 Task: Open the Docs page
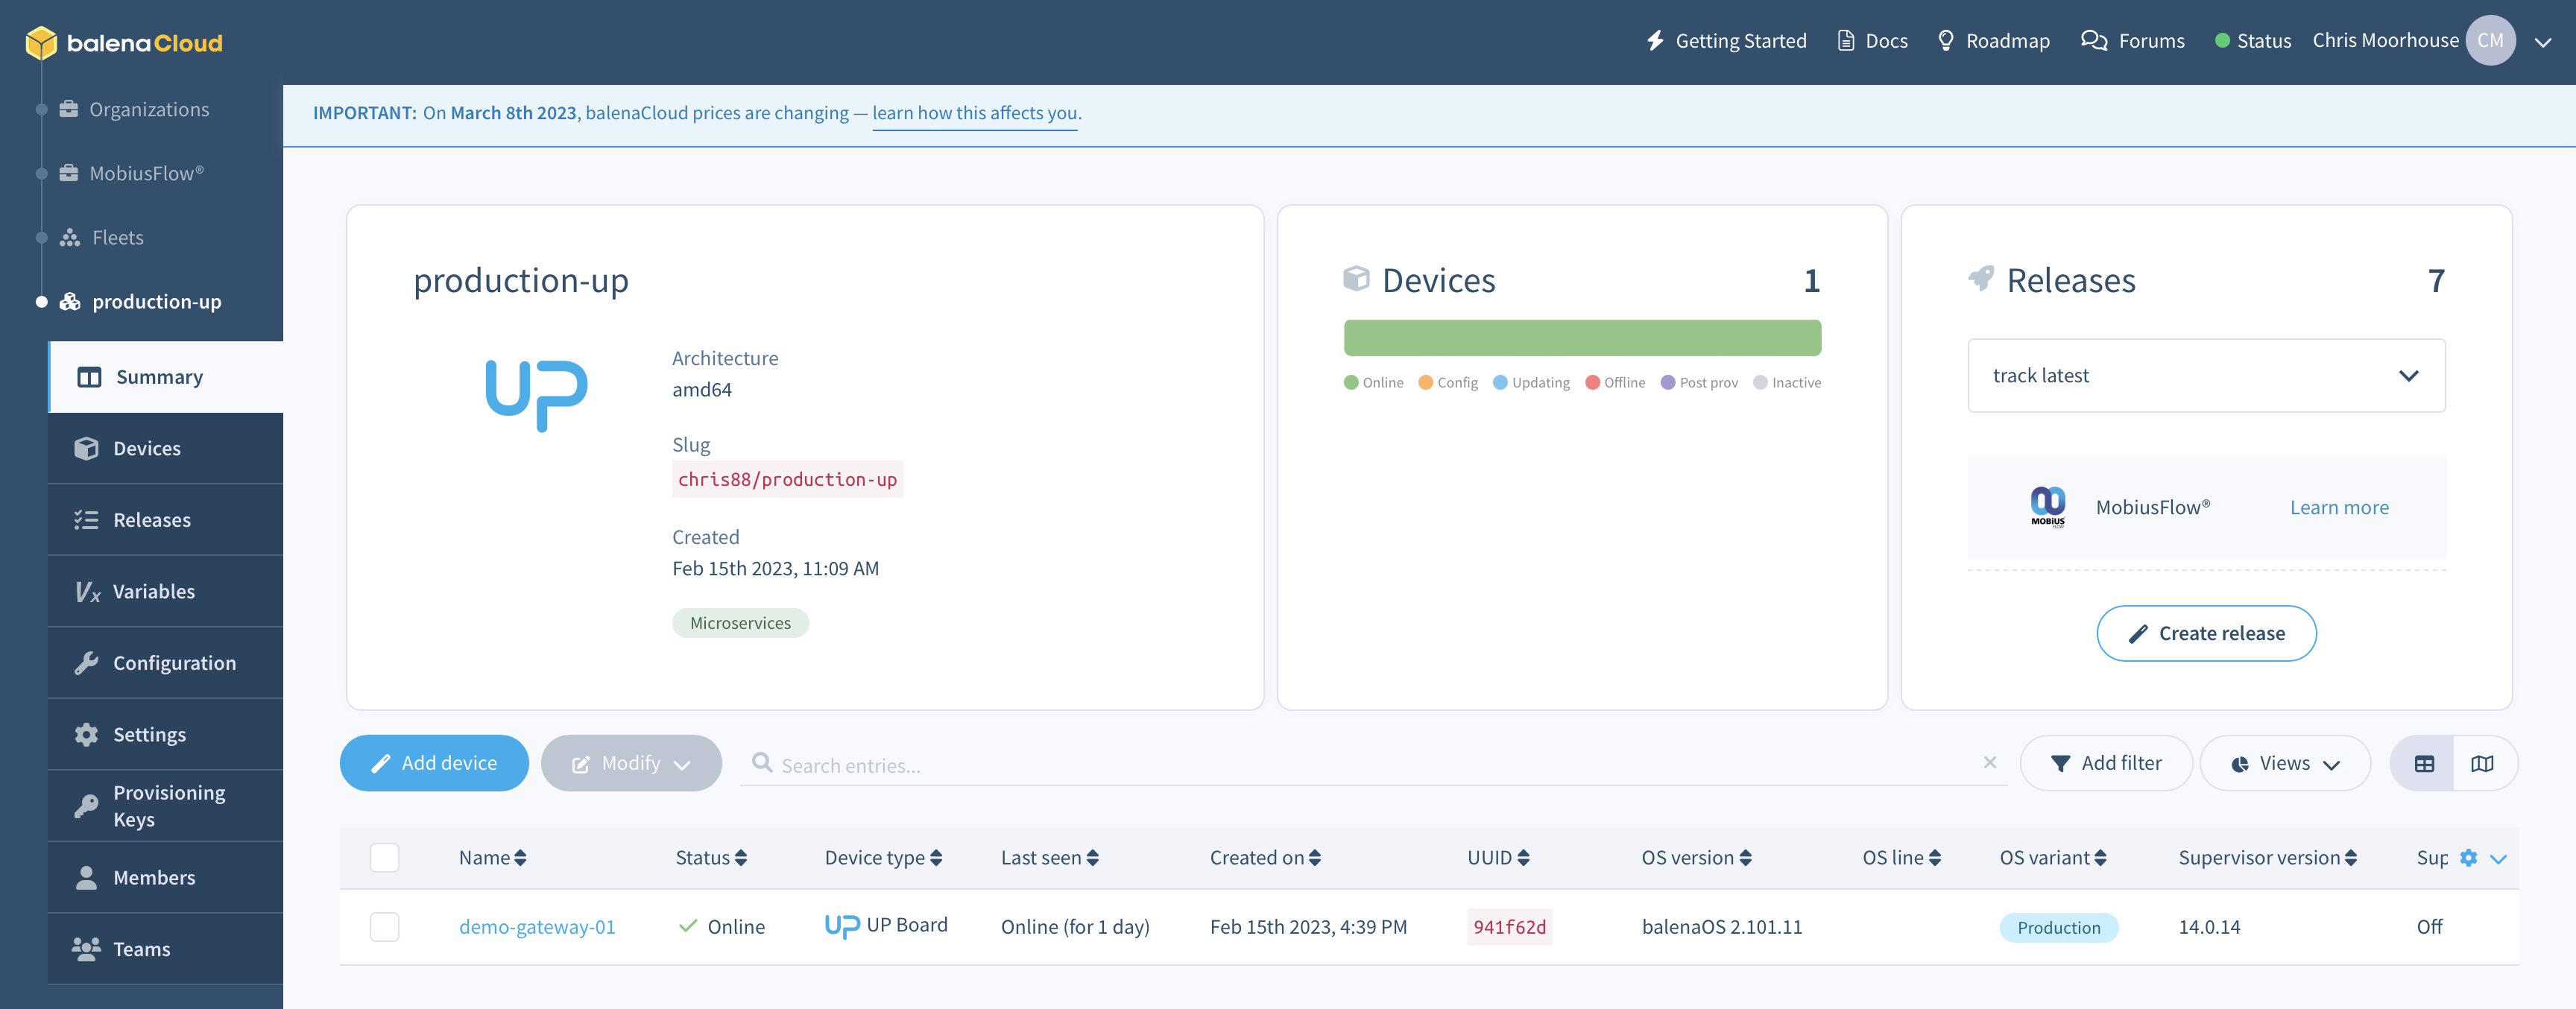1873,41
